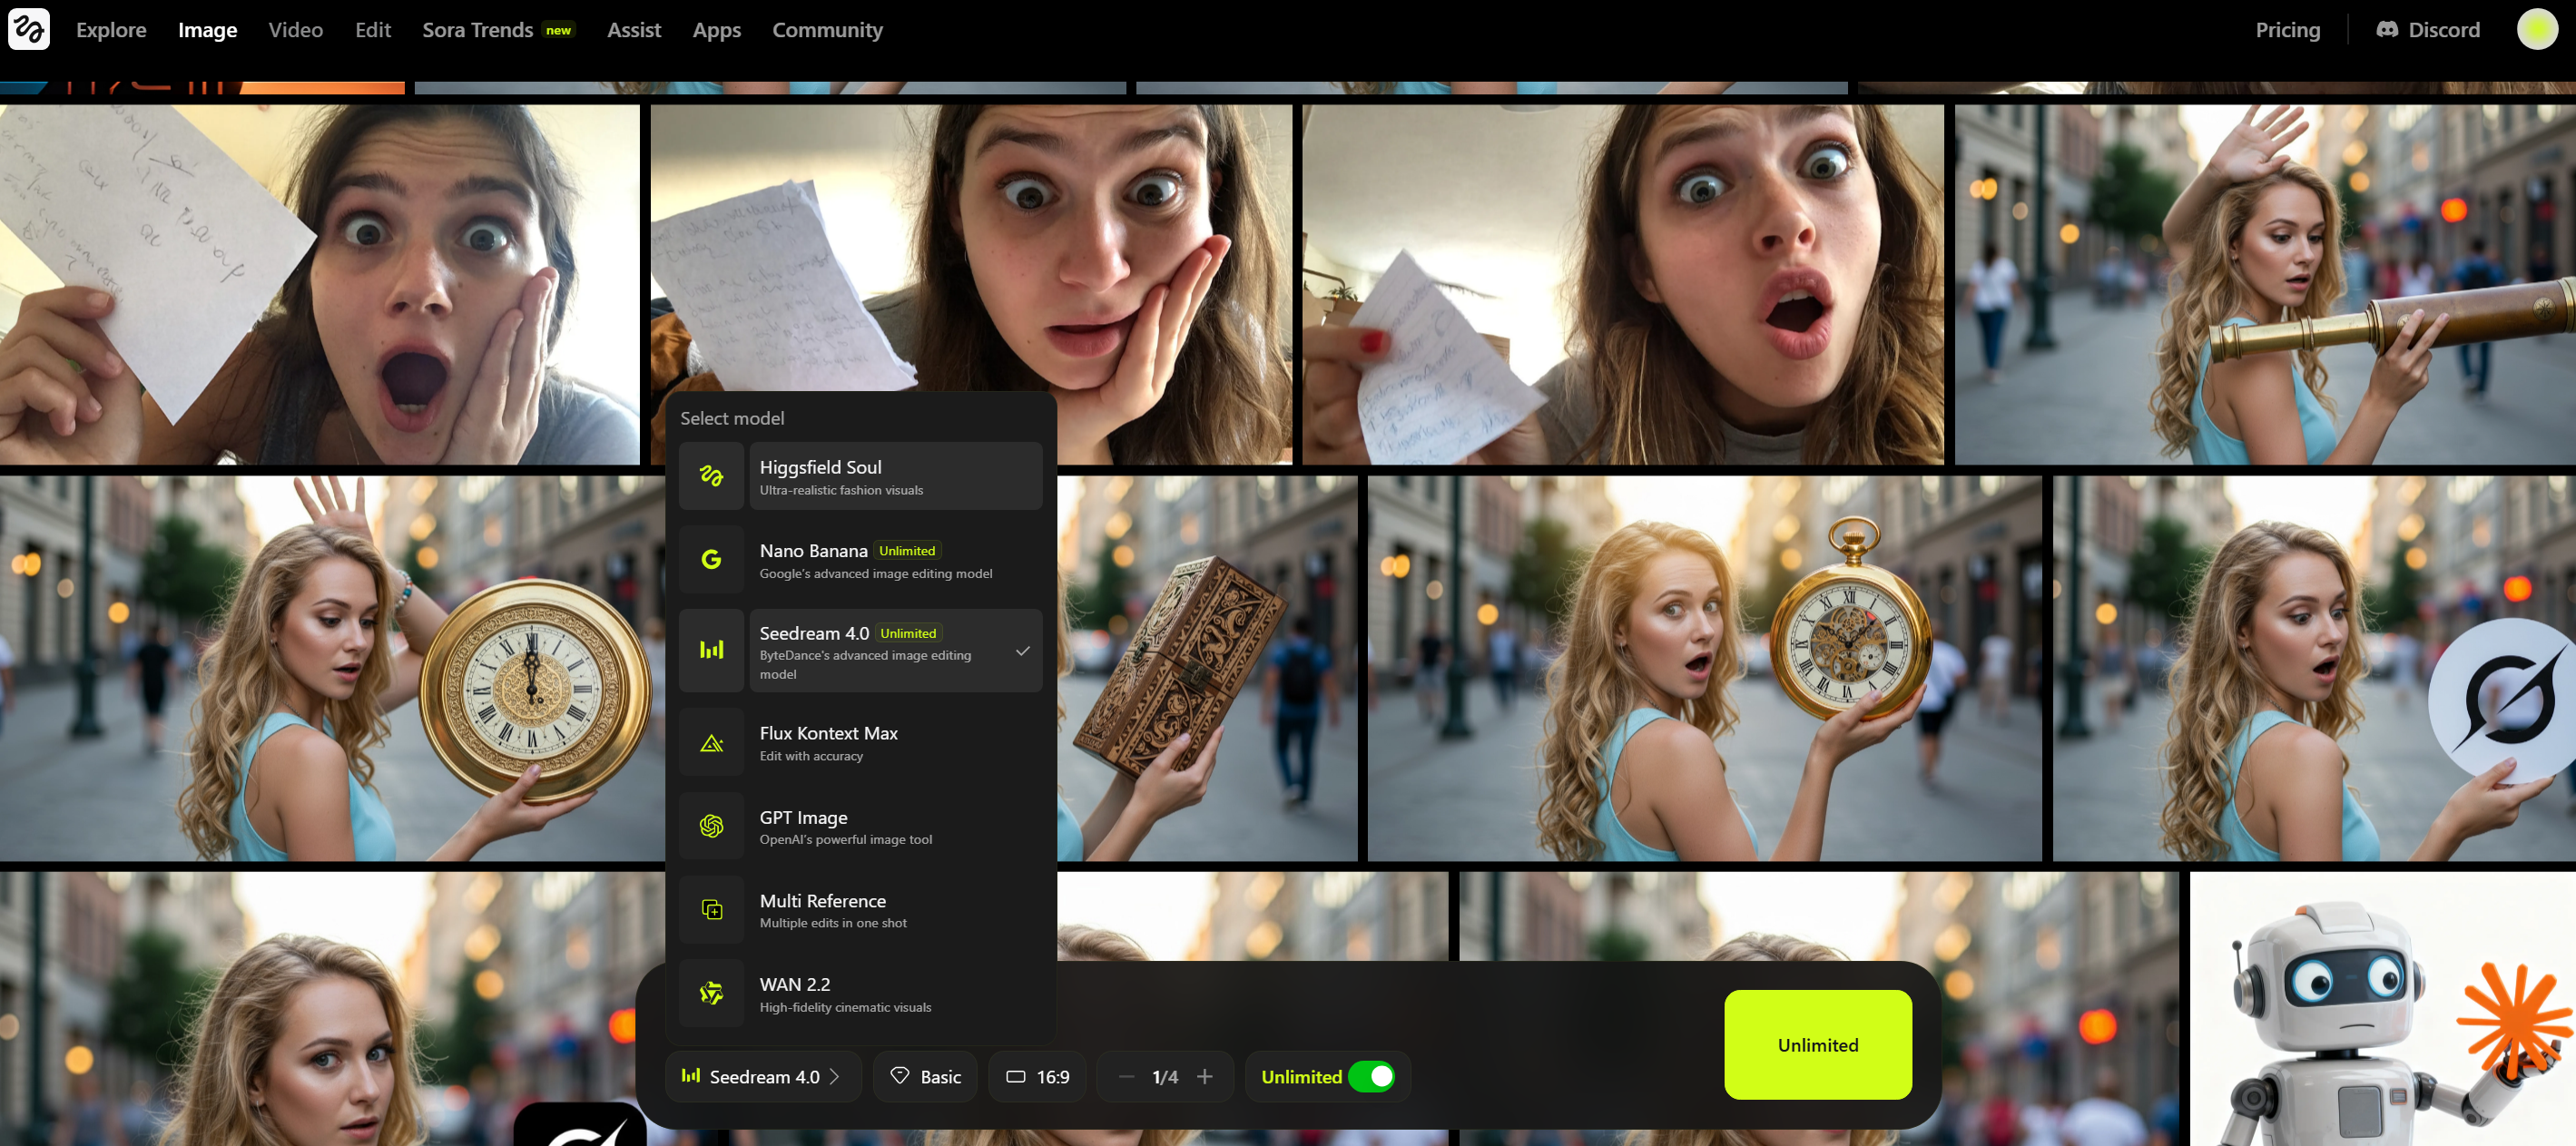Open the Basic style dropdown

pyautogui.click(x=925, y=1077)
